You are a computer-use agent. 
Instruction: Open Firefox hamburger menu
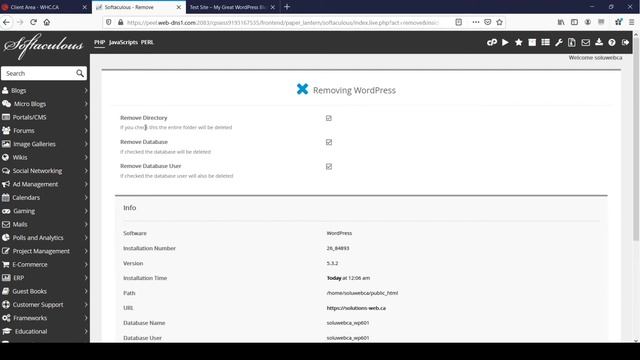click(631, 22)
